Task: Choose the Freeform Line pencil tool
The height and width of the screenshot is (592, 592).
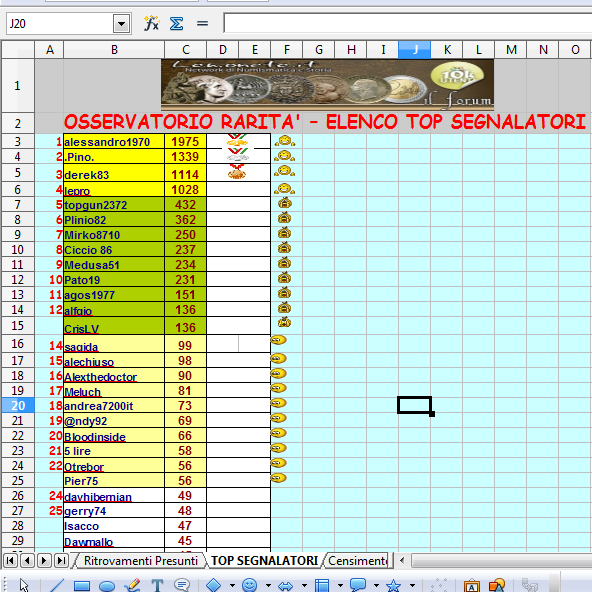Action: pyautogui.click(x=132, y=586)
